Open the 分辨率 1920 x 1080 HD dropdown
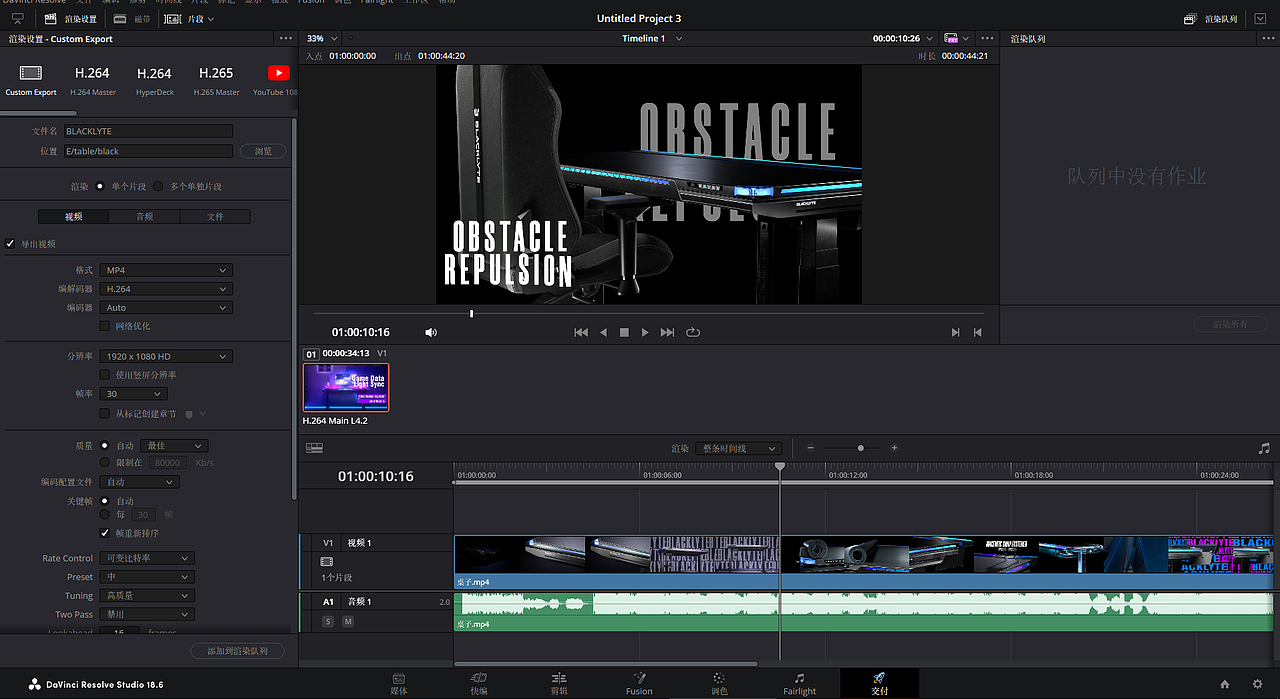The height and width of the screenshot is (699, 1280). tap(166, 356)
